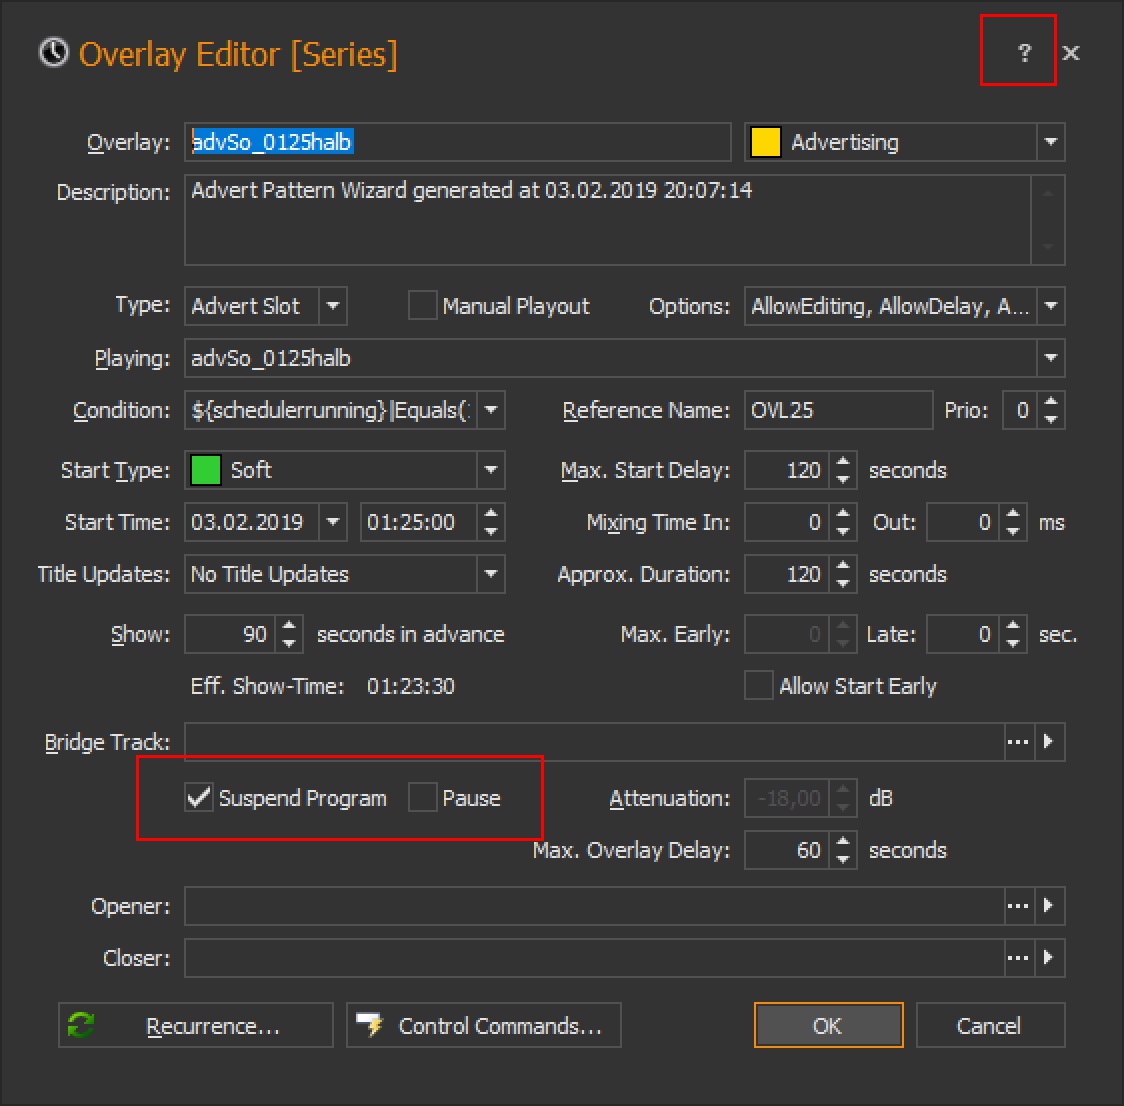Click the Reference Name field OVL25

pyautogui.click(x=838, y=410)
